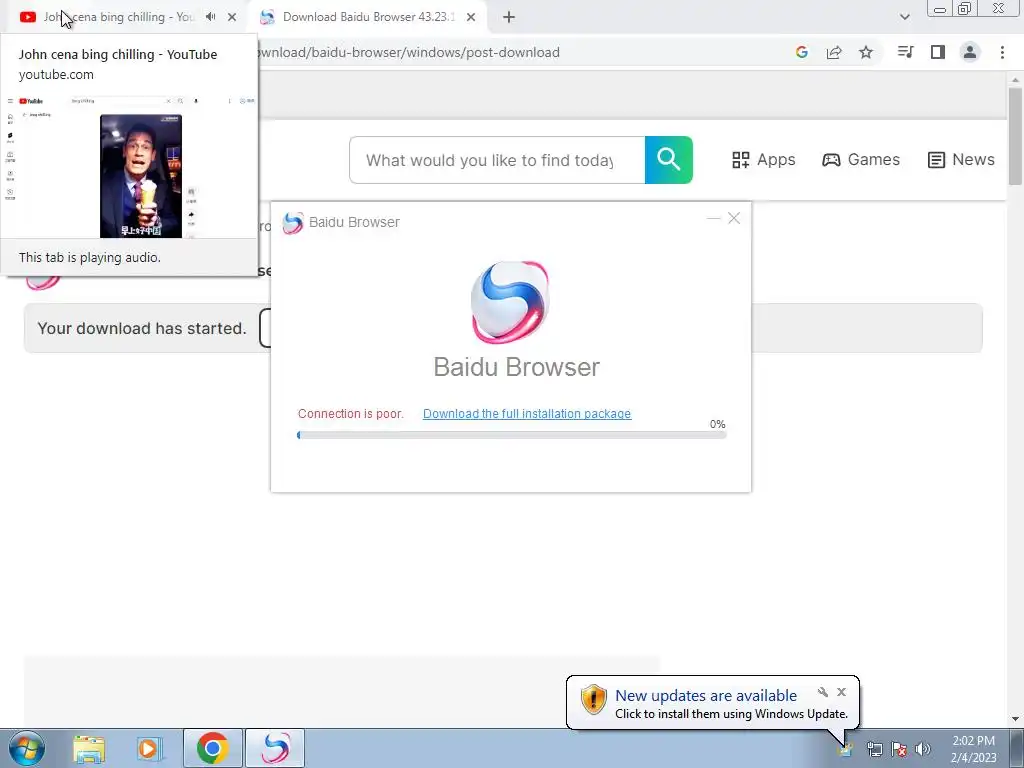Open the volume speaker tray icon
Image resolution: width=1024 pixels, height=768 pixels.
[923, 749]
